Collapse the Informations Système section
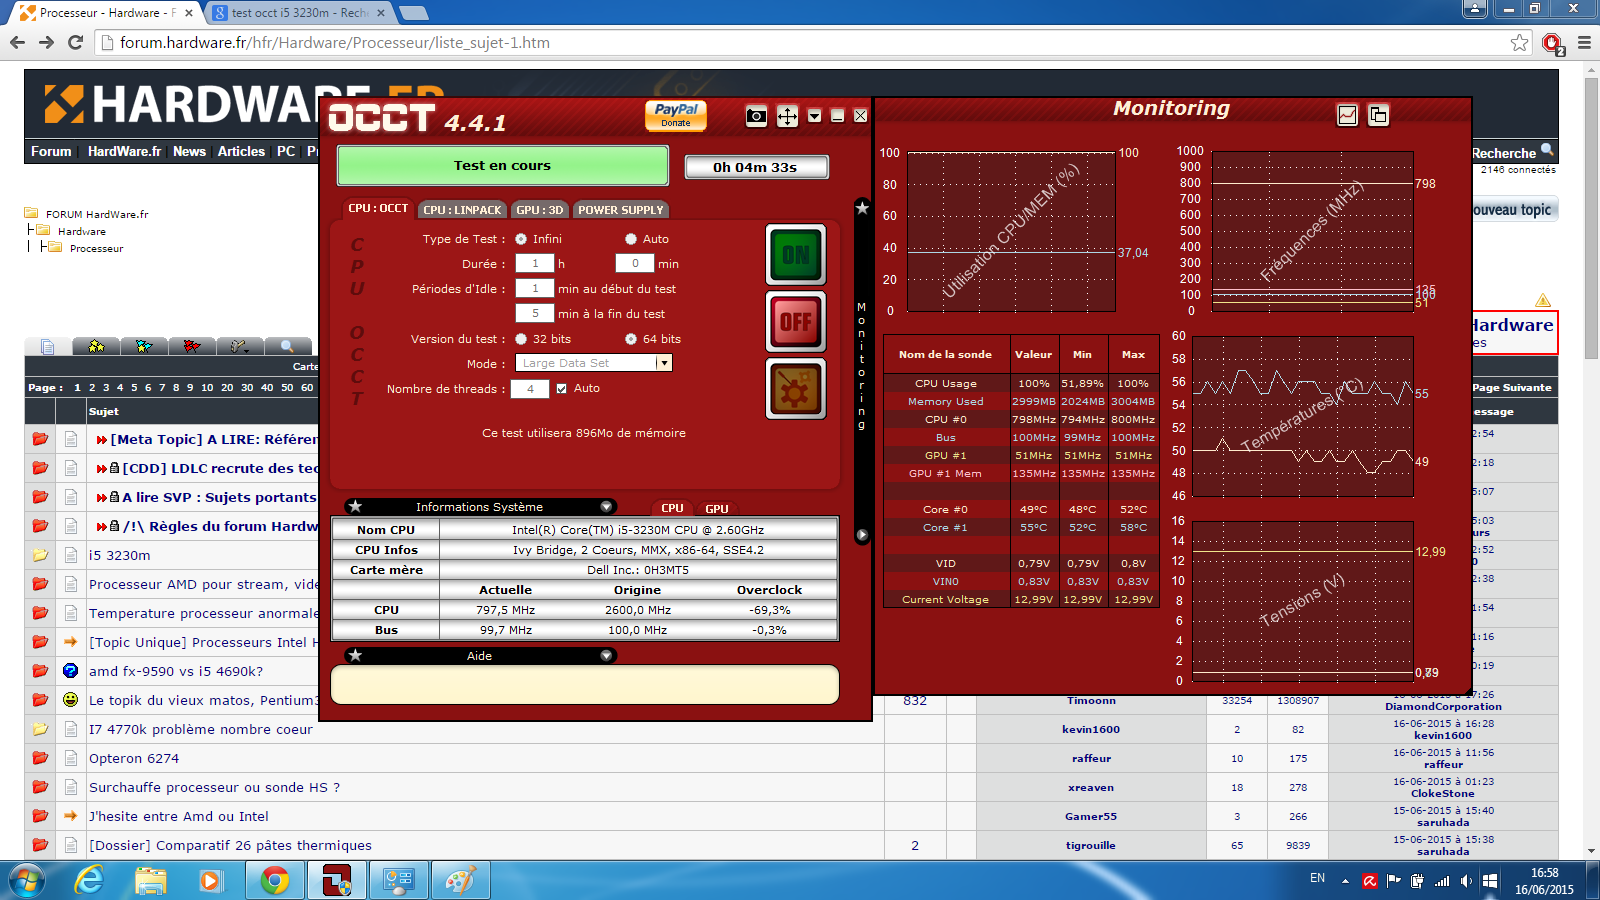 [606, 507]
